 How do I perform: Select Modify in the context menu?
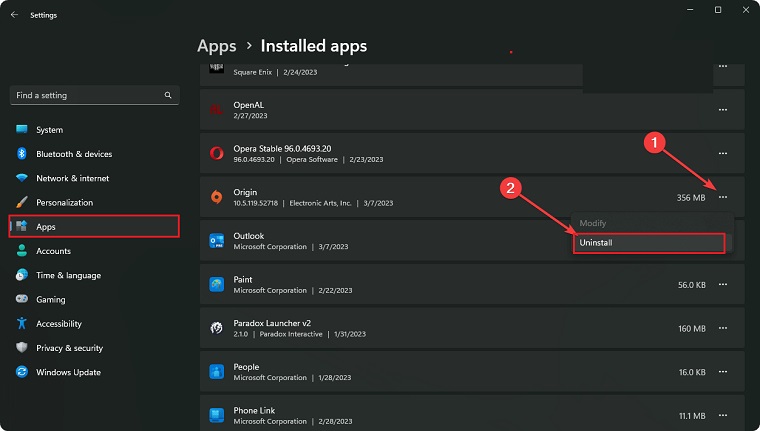pyautogui.click(x=593, y=223)
